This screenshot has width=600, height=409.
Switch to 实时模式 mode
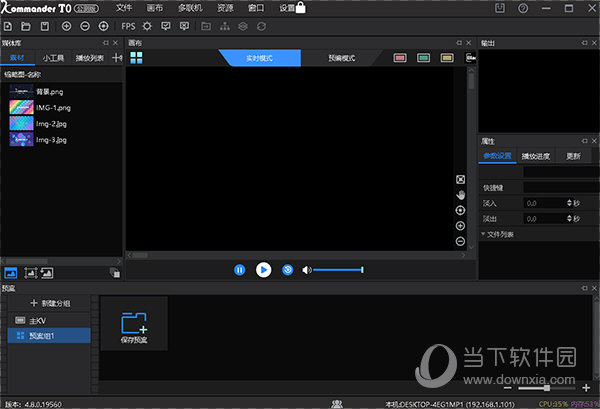pyautogui.click(x=259, y=58)
